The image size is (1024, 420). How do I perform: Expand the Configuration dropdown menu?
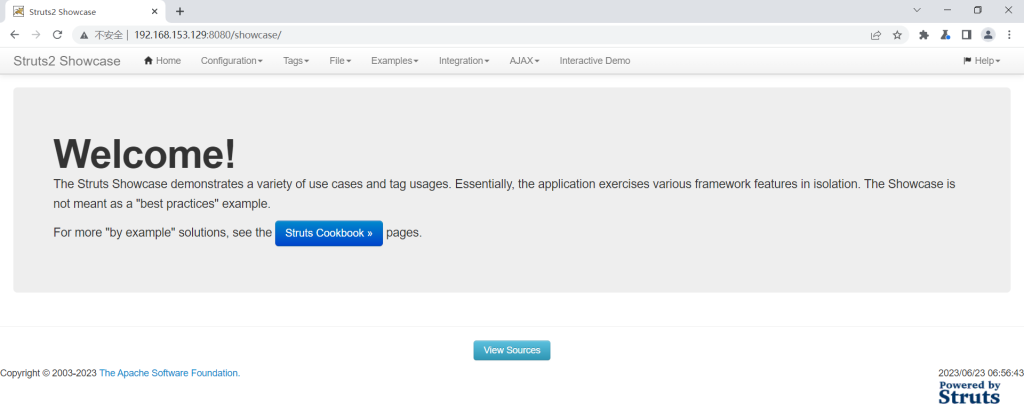coord(232,61)
